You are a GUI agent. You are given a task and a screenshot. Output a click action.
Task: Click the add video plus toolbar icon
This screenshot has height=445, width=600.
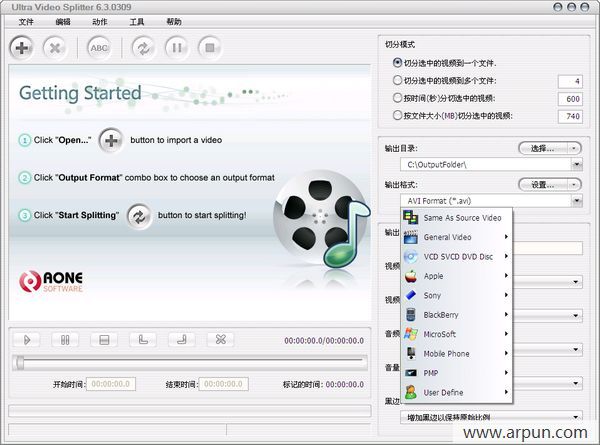pyautogui.click(x=21, y=48)
